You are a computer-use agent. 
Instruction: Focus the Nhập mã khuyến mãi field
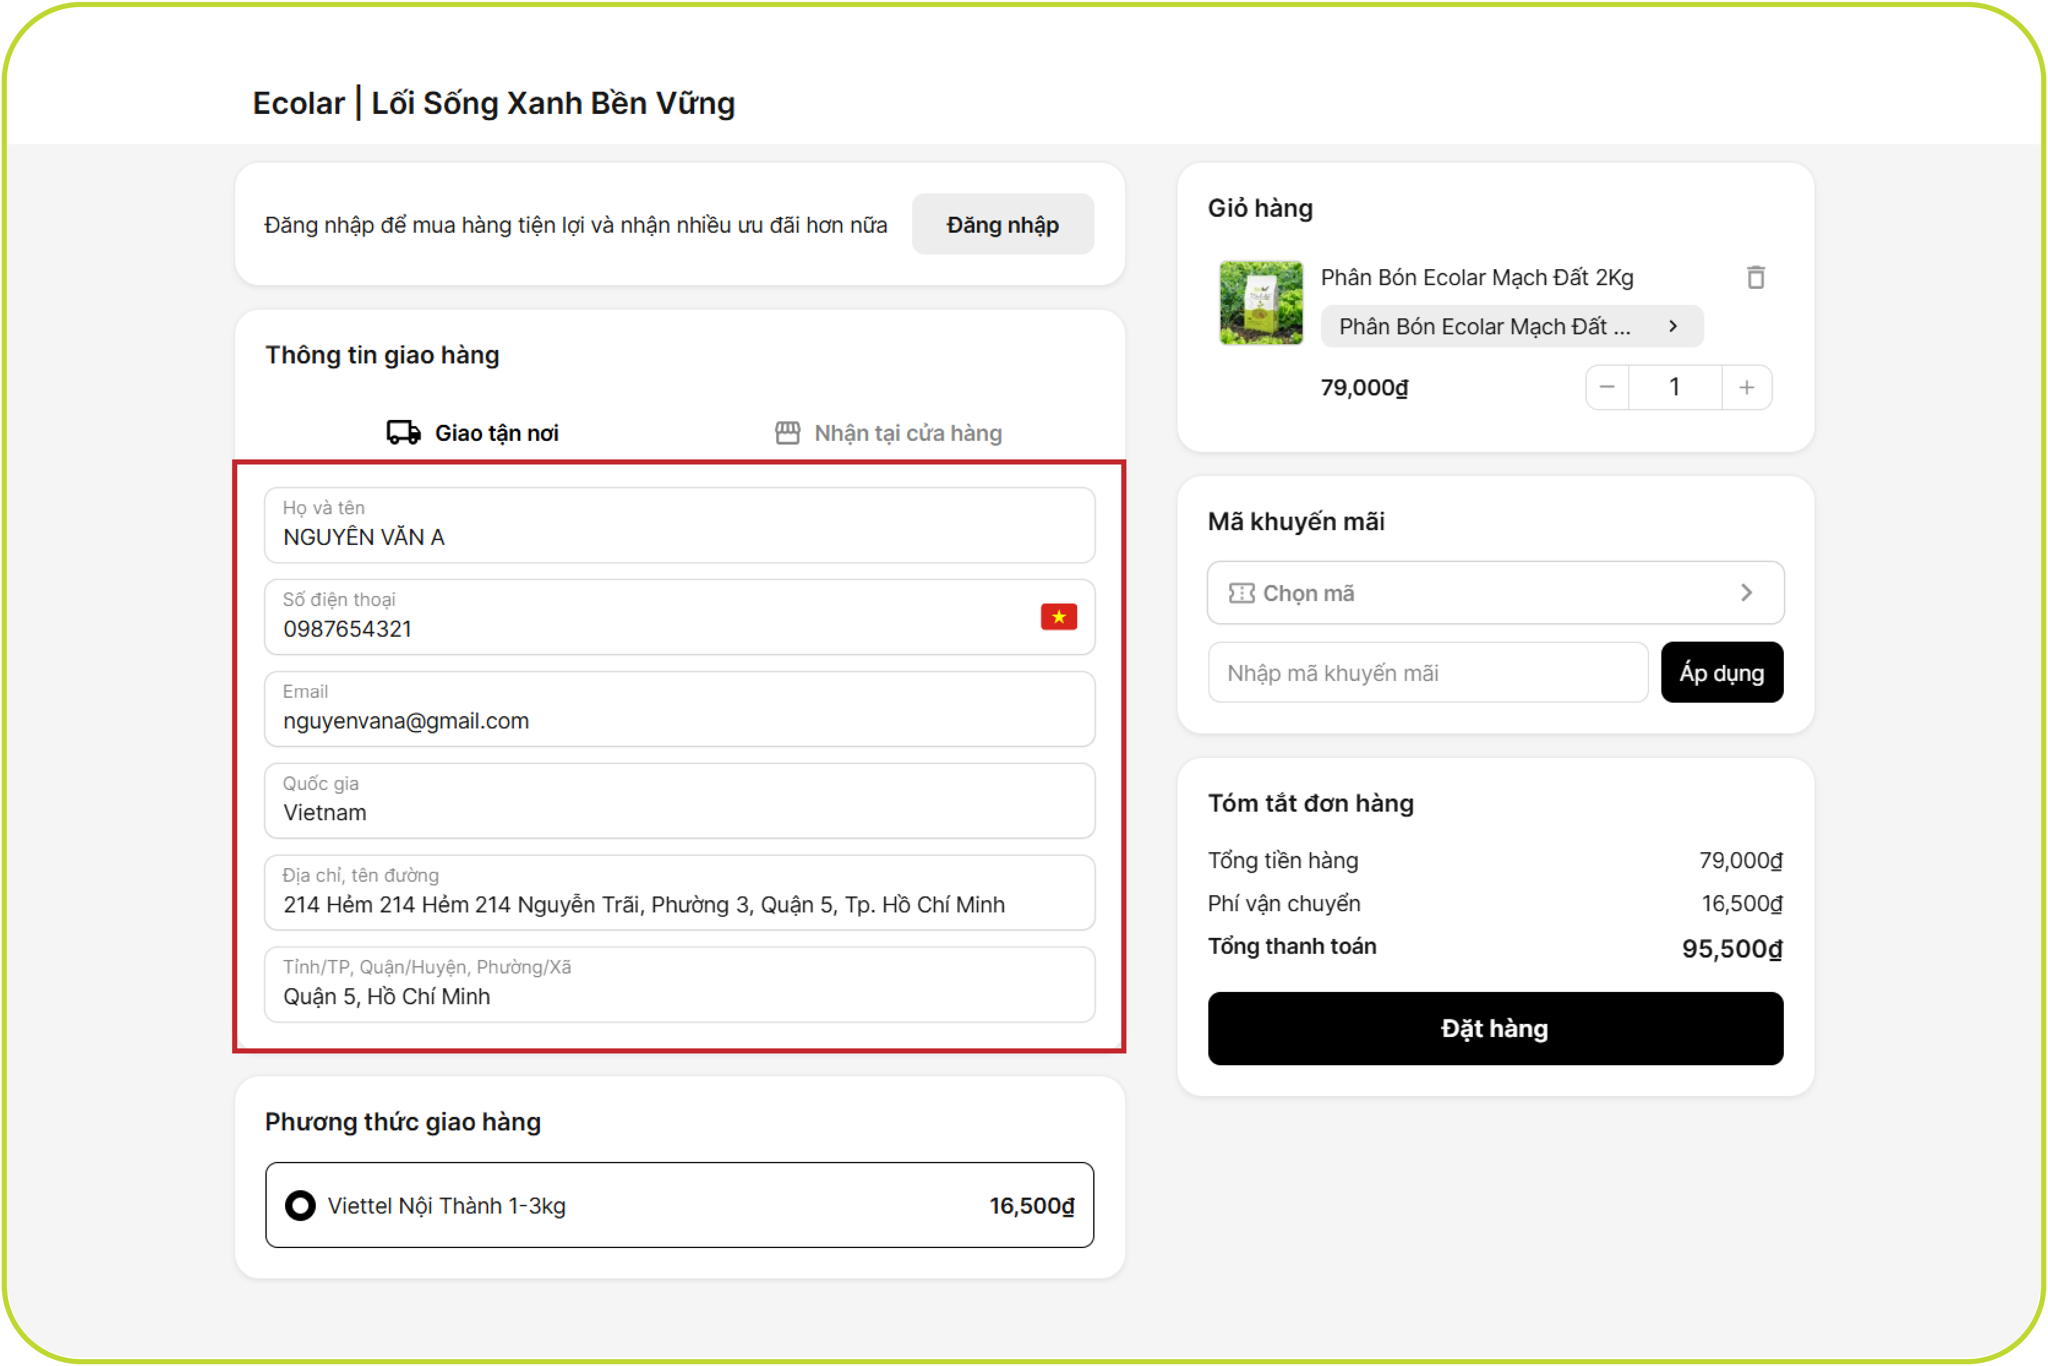point(1427,673)
